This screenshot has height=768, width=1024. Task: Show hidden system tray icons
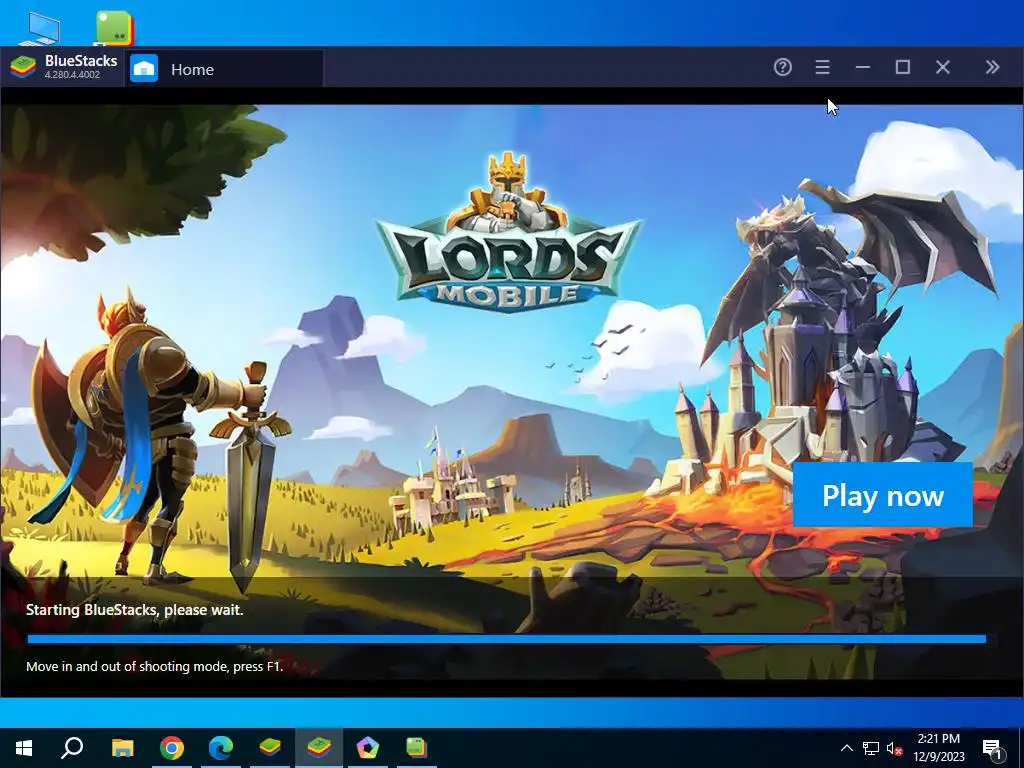point(846,748)
